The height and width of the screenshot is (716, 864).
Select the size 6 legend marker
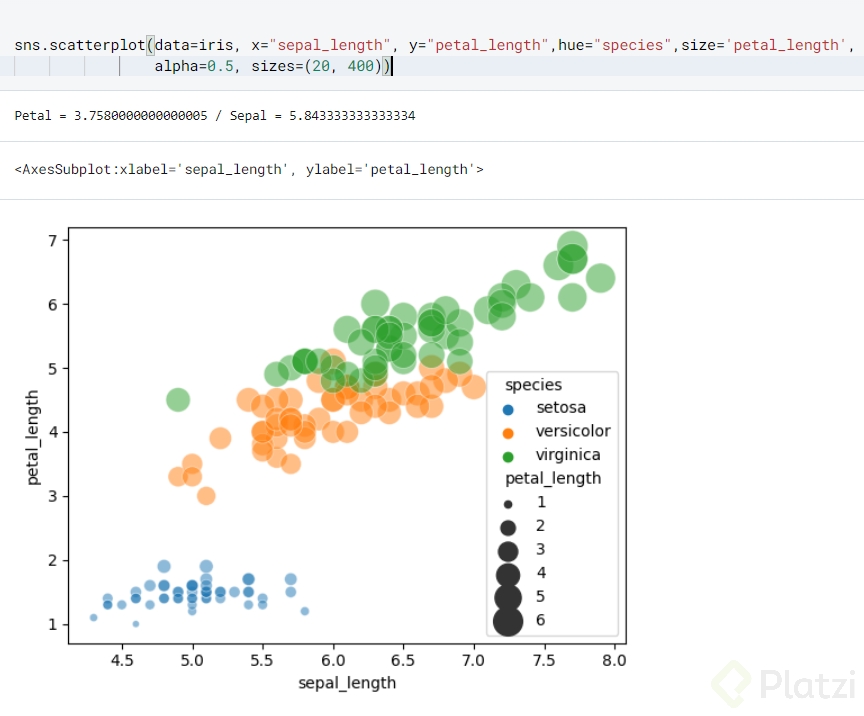508,621
